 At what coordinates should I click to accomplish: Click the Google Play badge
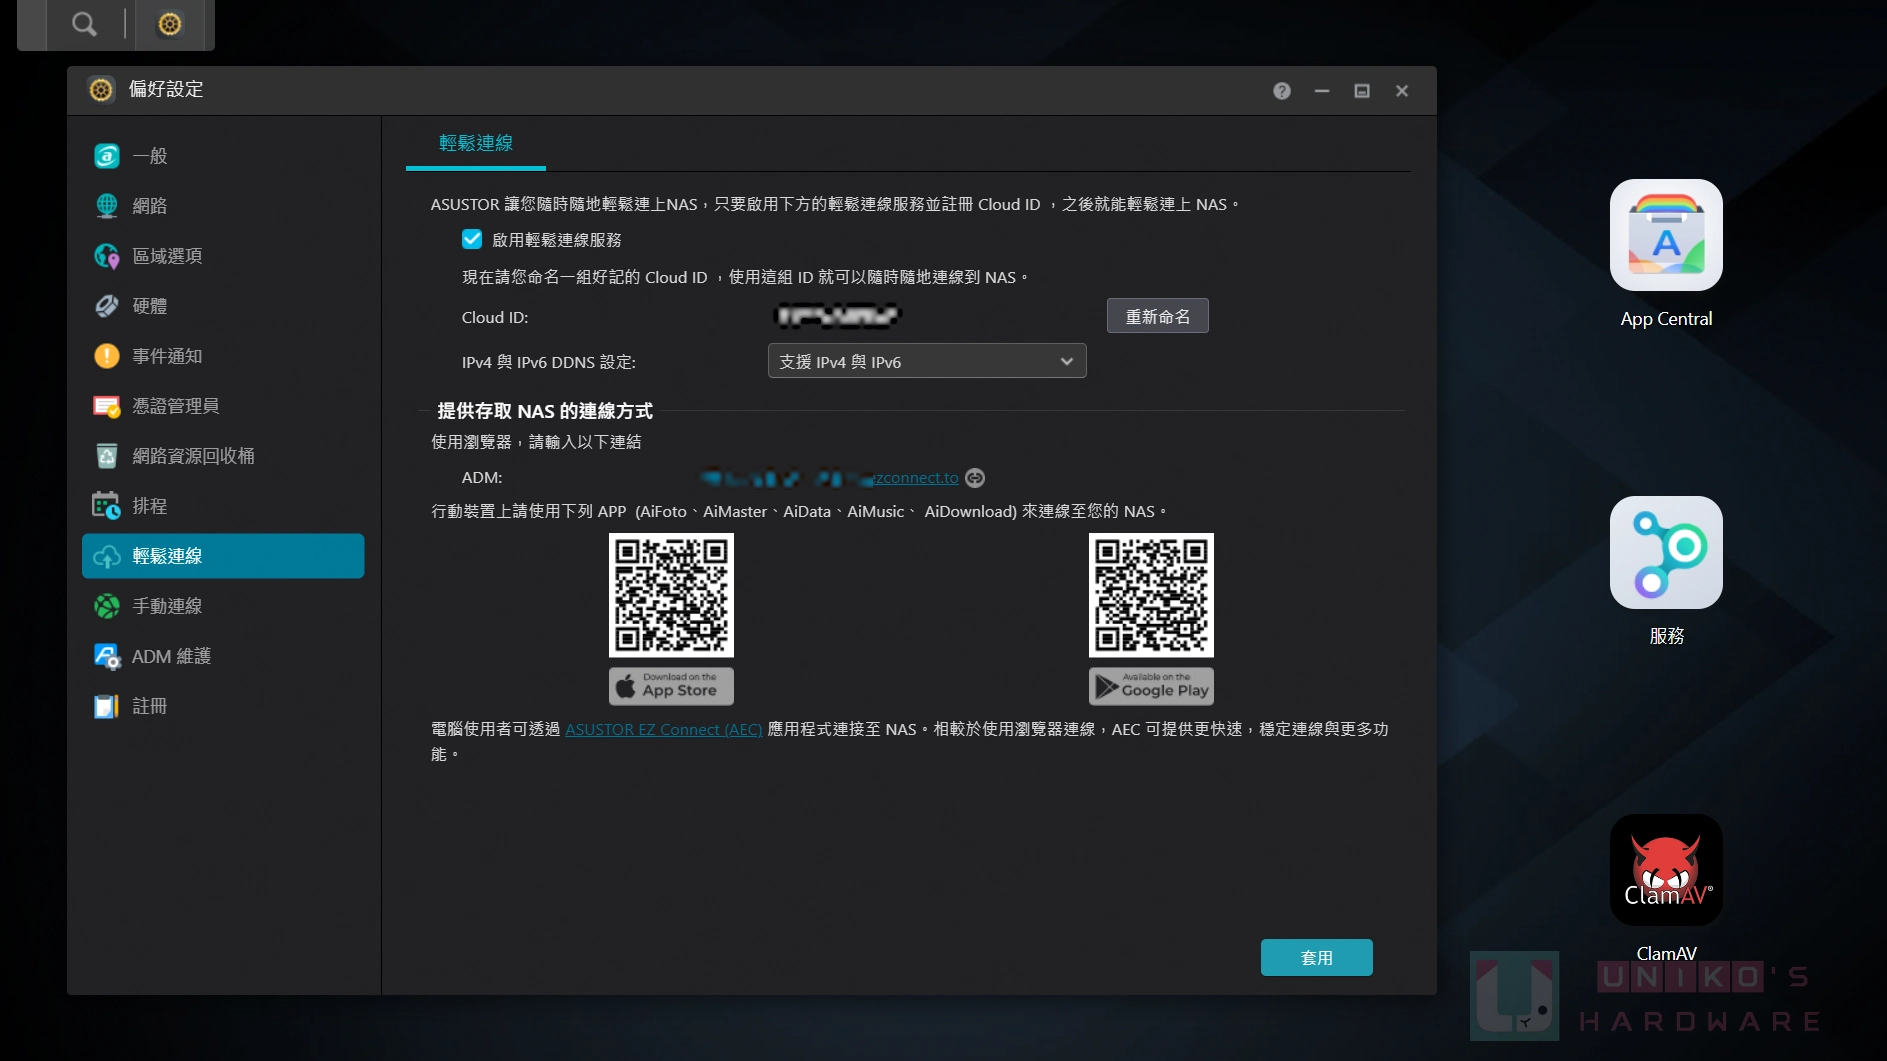click(1151, 686)
